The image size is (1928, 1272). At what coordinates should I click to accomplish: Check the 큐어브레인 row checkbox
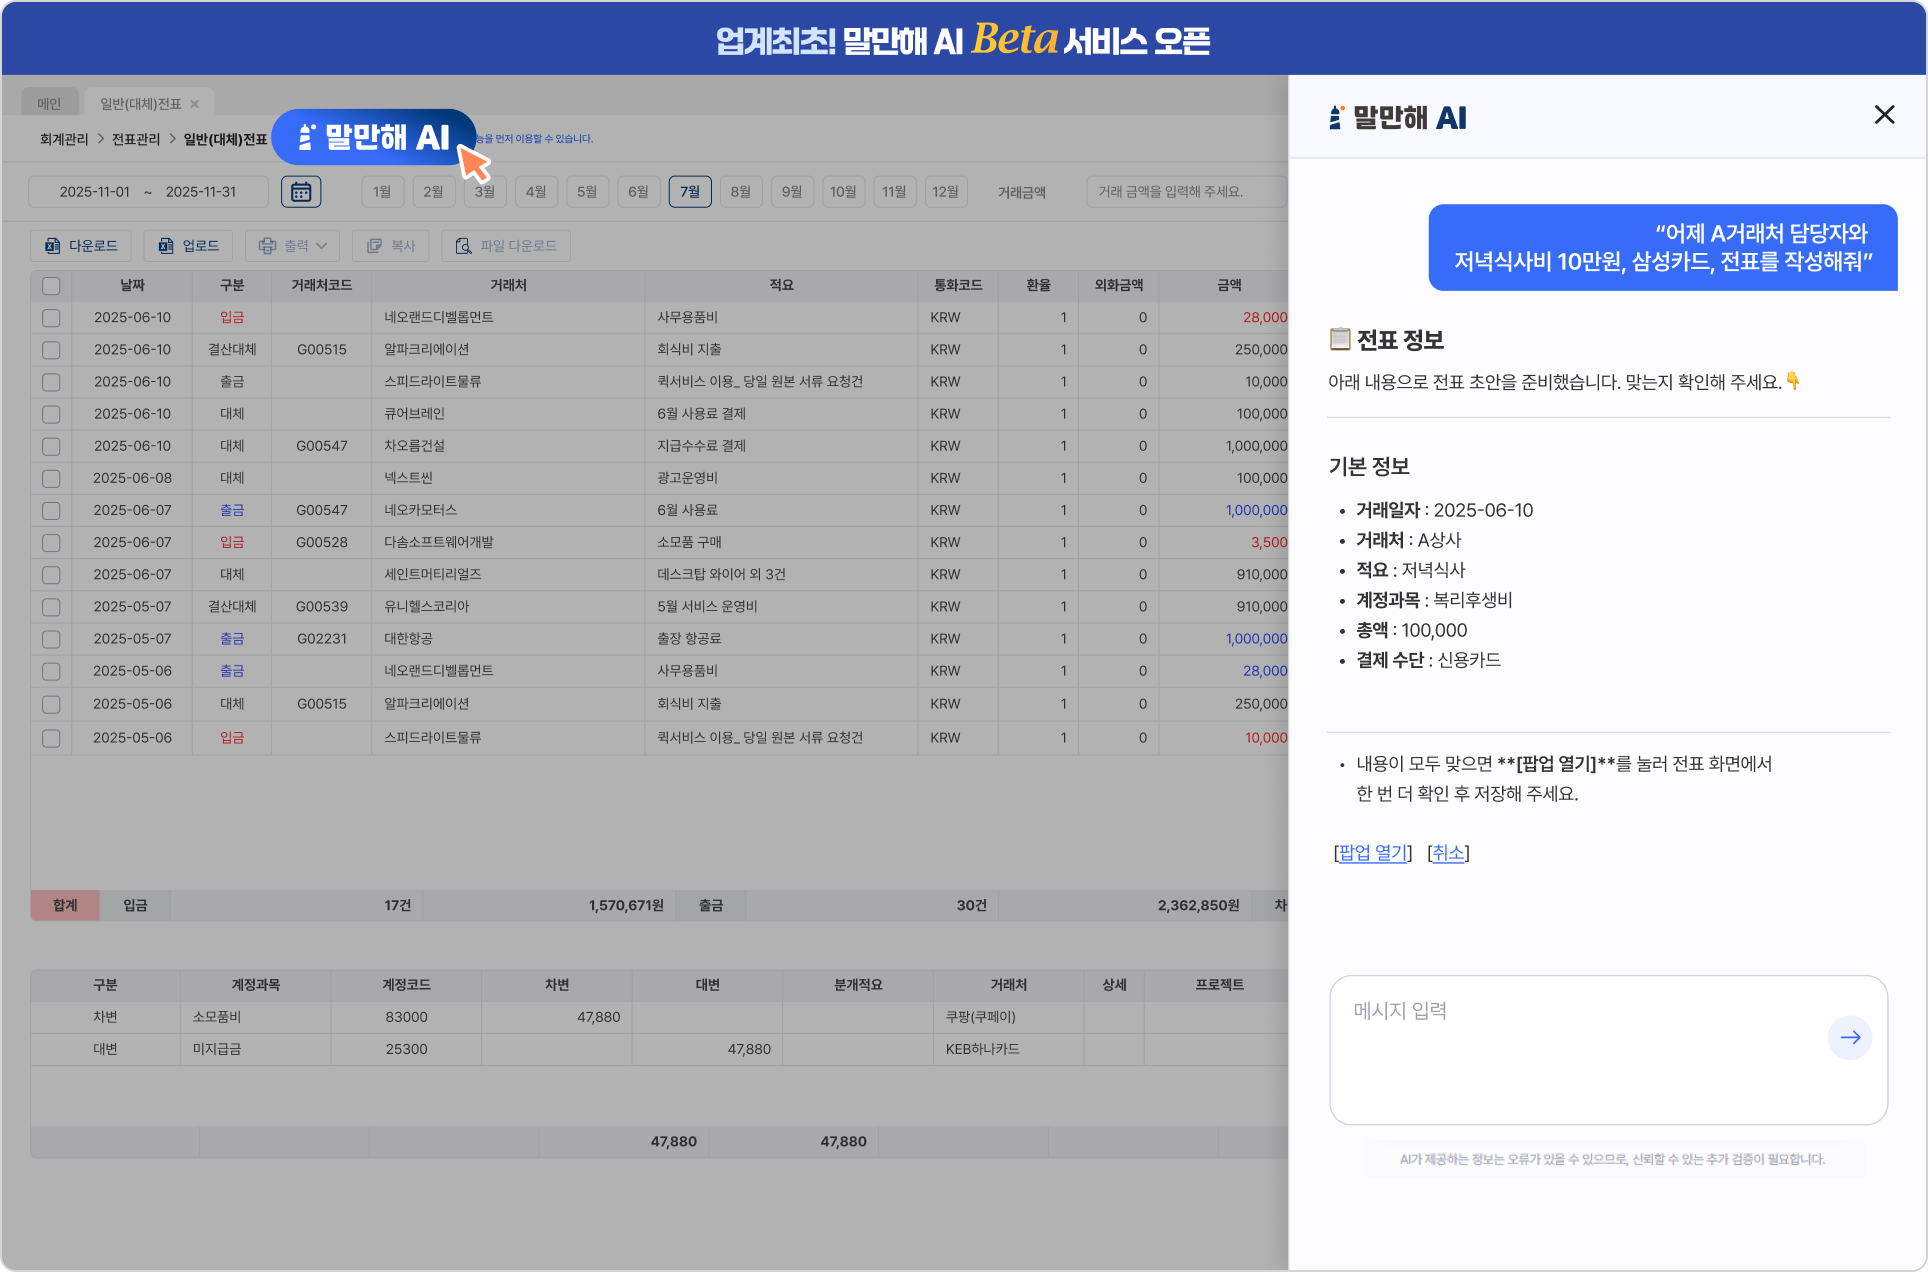[51, 414]
